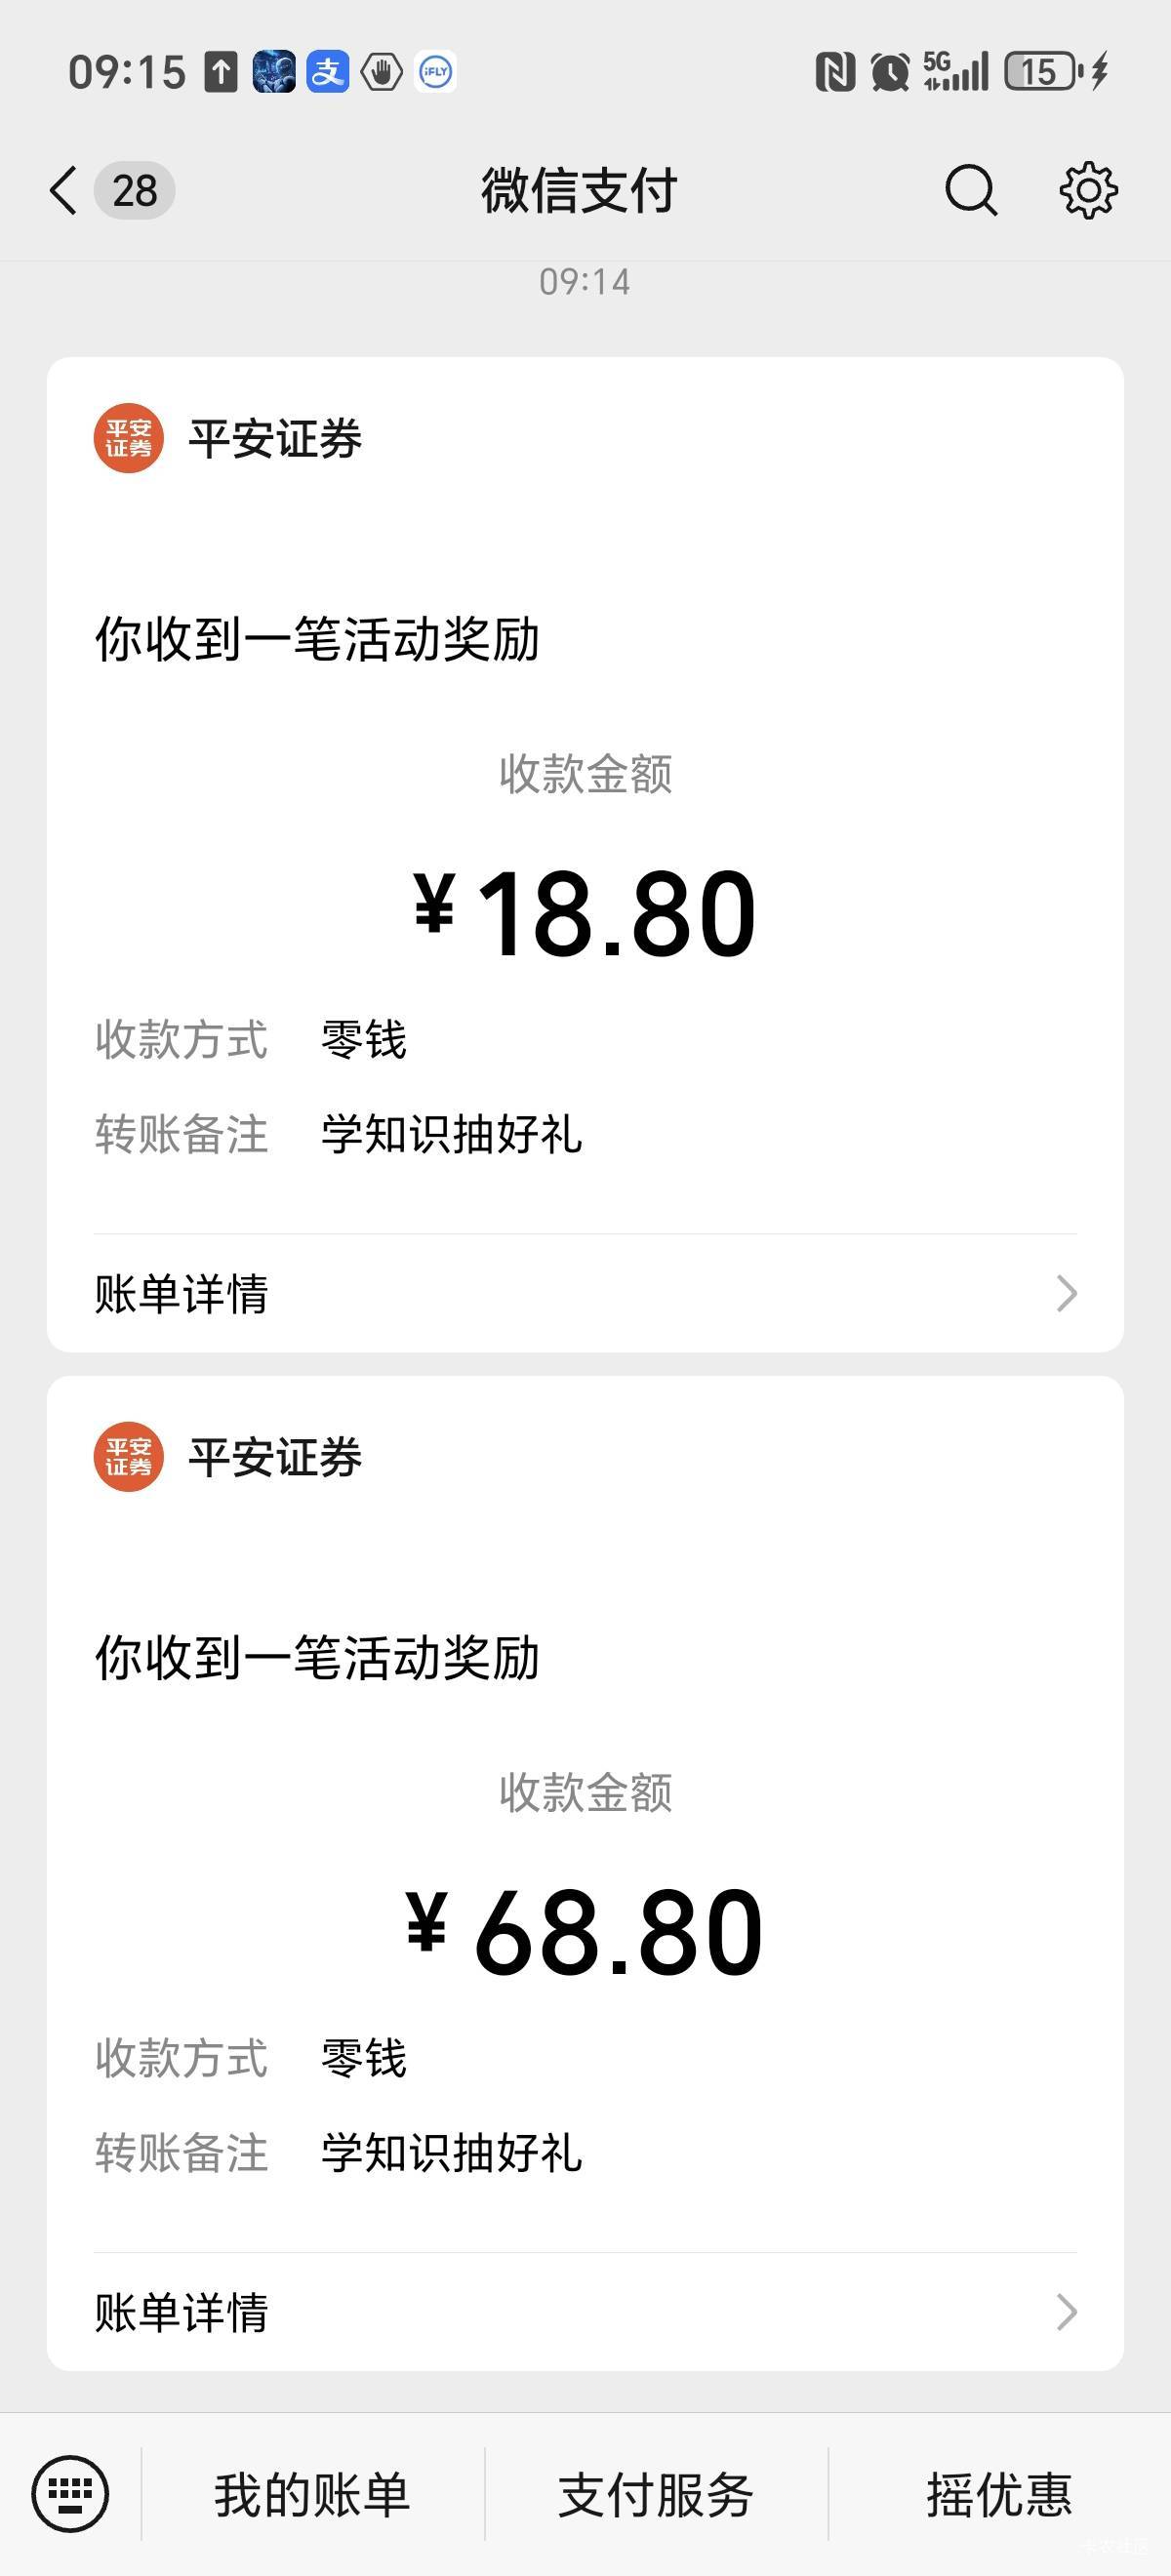1171x2576 pixels.
Task: Tap the battery indicator showing 15
Action: click(x=1041, y=72)
